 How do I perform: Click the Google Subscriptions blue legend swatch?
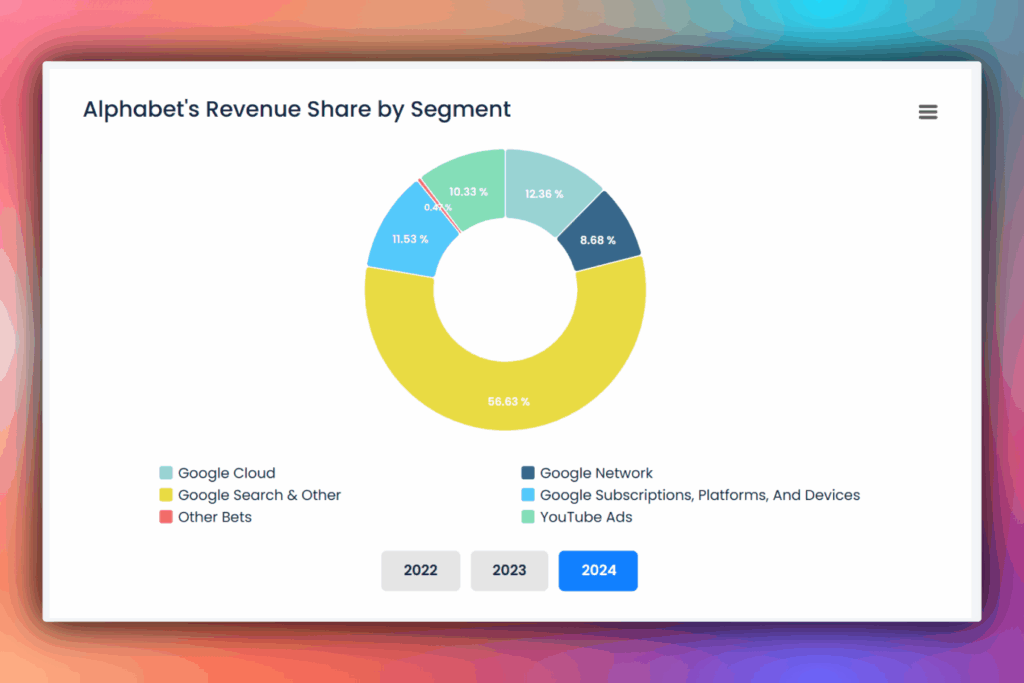tap(528, 495)
